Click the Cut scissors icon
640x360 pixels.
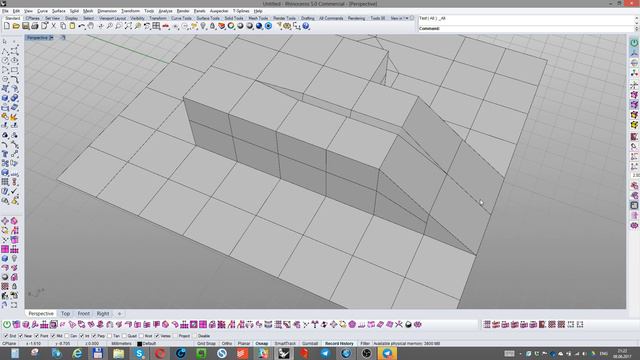(x=53, y=26)
